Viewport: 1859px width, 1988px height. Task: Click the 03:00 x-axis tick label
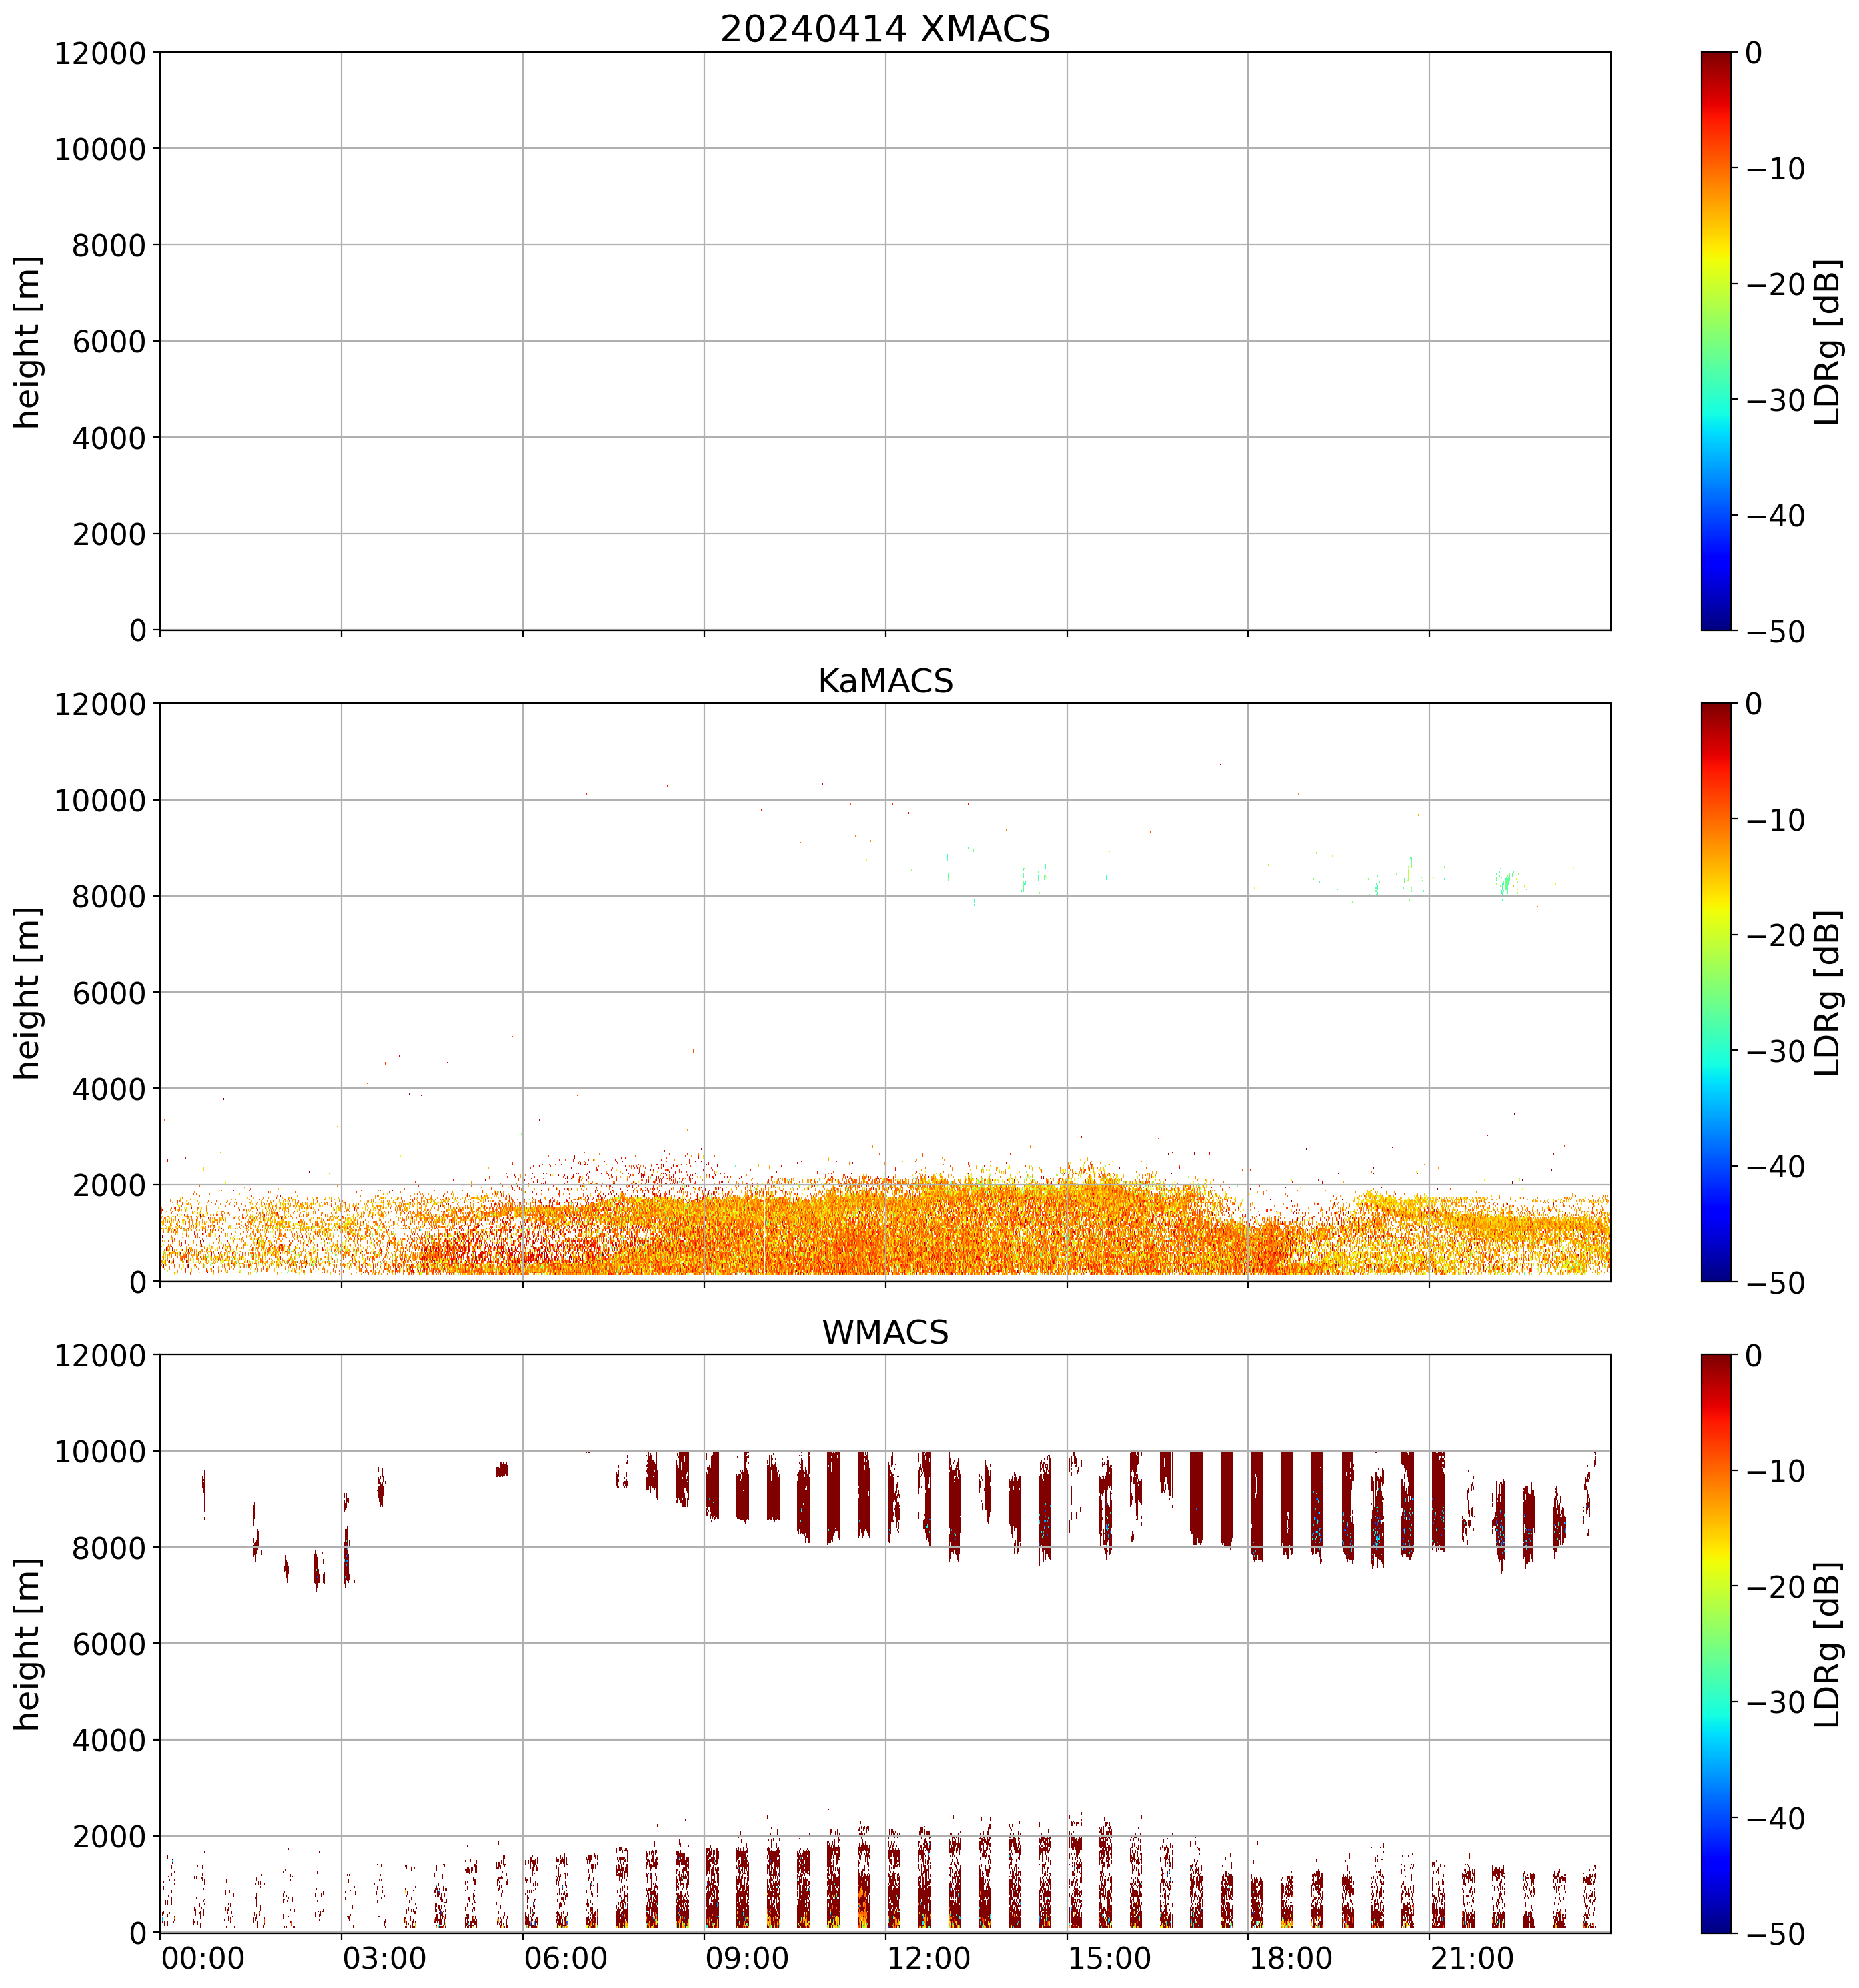click(384, 1957)
